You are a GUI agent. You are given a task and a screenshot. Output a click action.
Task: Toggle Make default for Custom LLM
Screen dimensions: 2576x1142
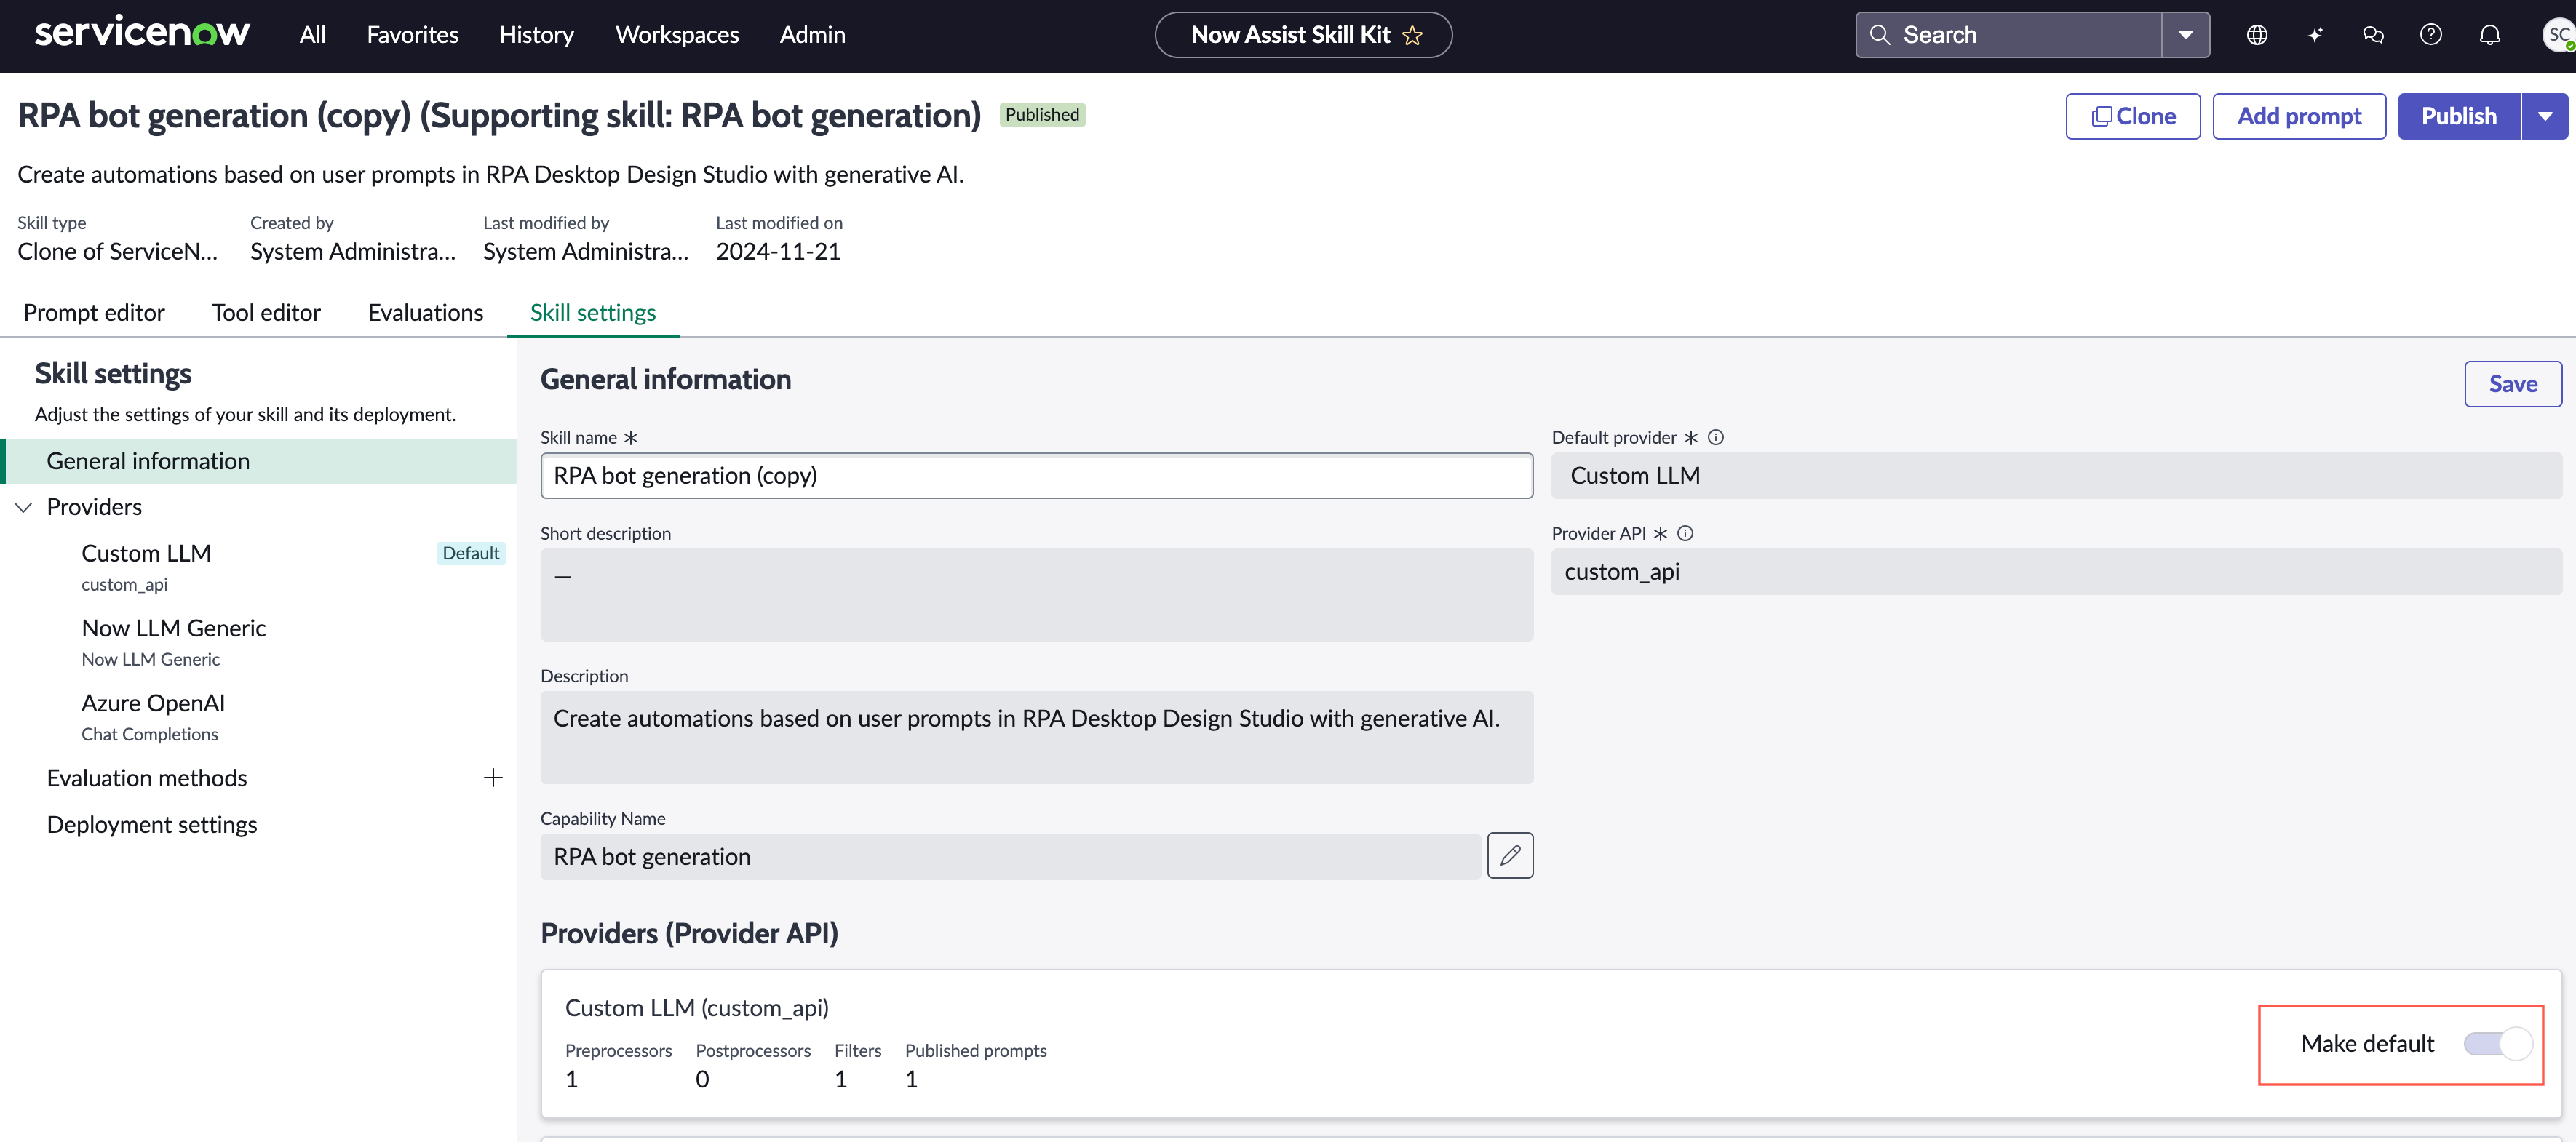coord(2497,1043)
